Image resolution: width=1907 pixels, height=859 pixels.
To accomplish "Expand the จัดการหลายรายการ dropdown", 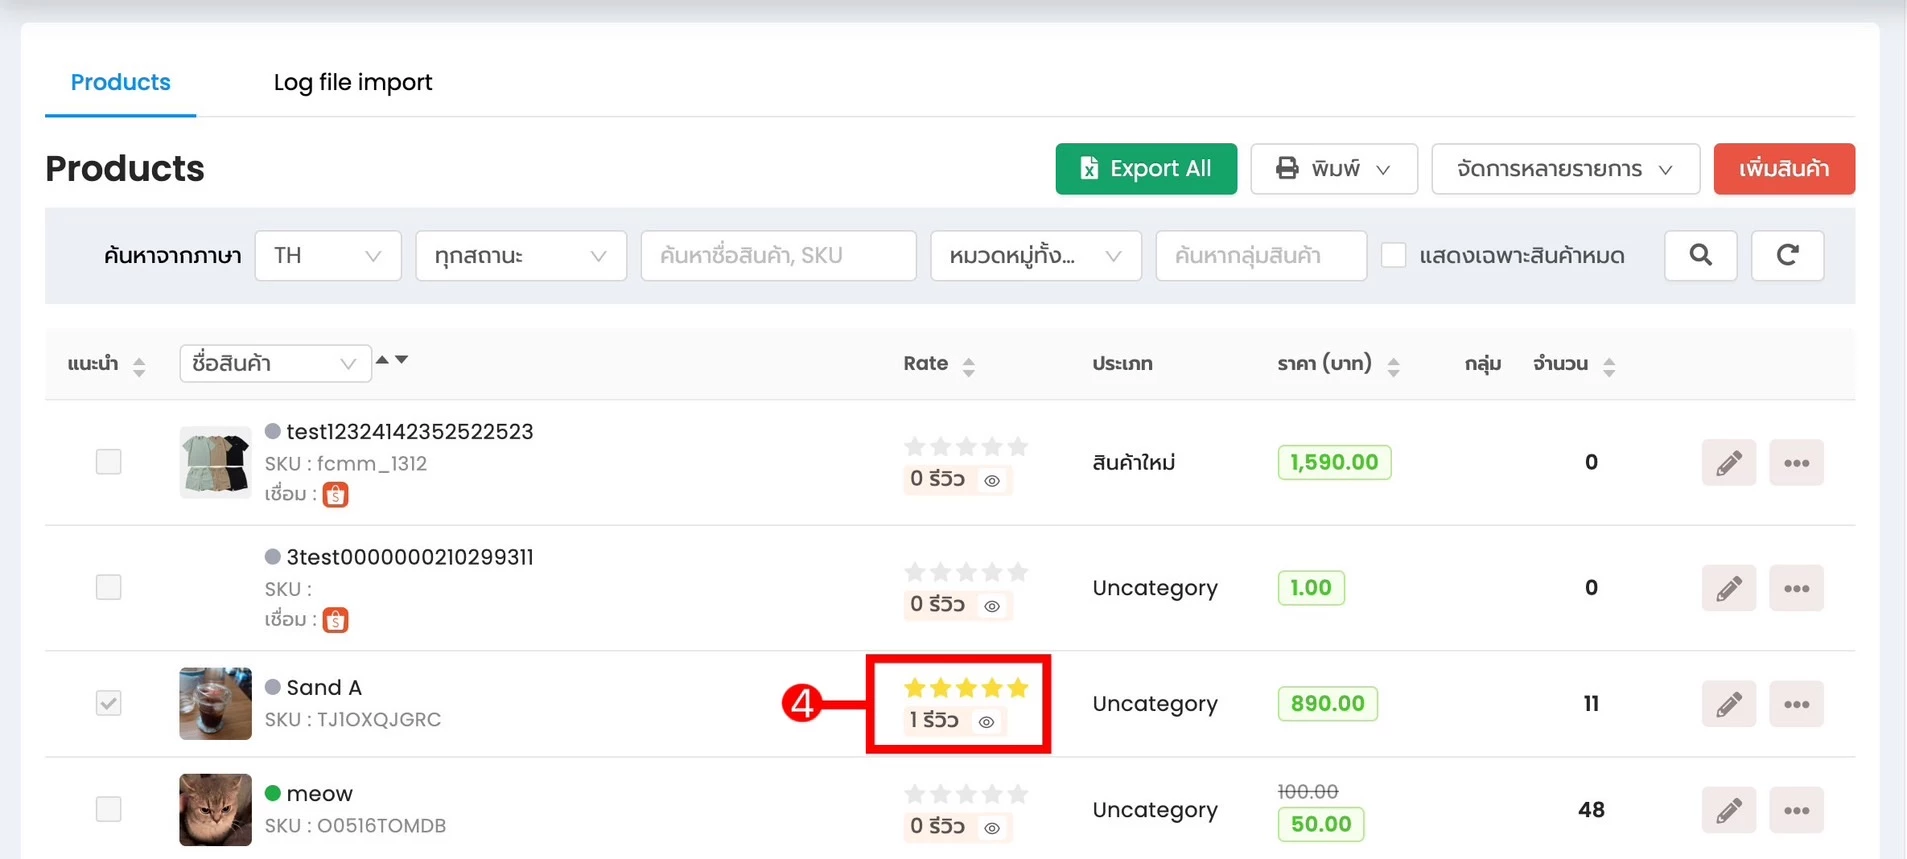I will pyautogui.click(x=1565, y=168).
